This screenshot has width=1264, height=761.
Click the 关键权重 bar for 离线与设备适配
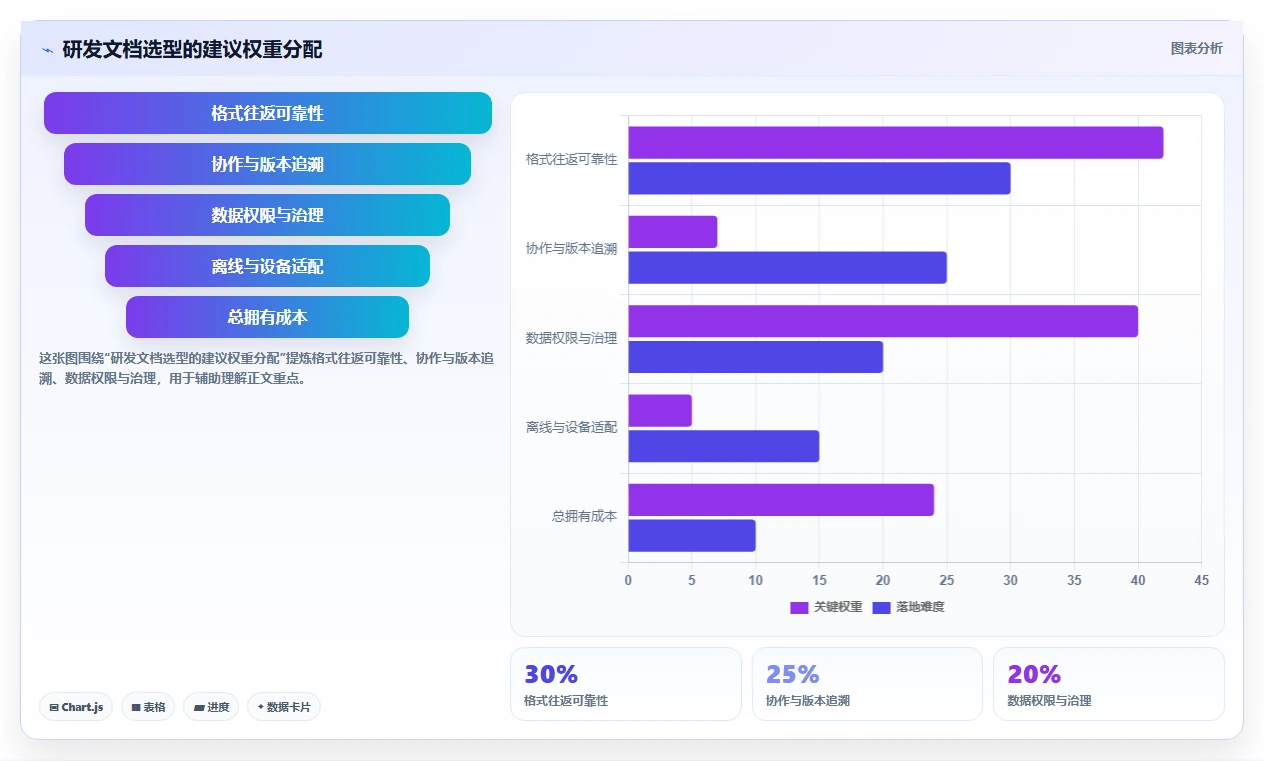click(660, 411)
